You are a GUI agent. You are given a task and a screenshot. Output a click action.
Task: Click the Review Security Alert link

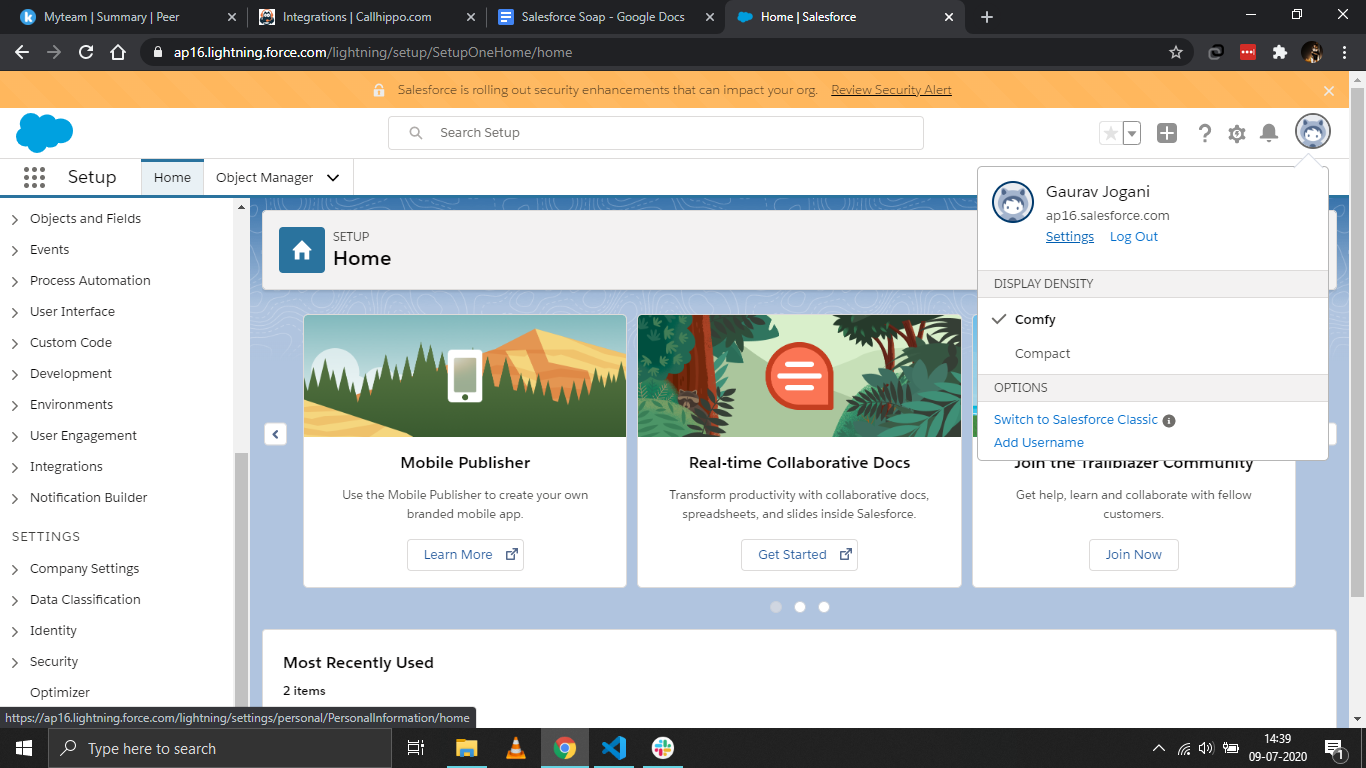pos(891,90)
